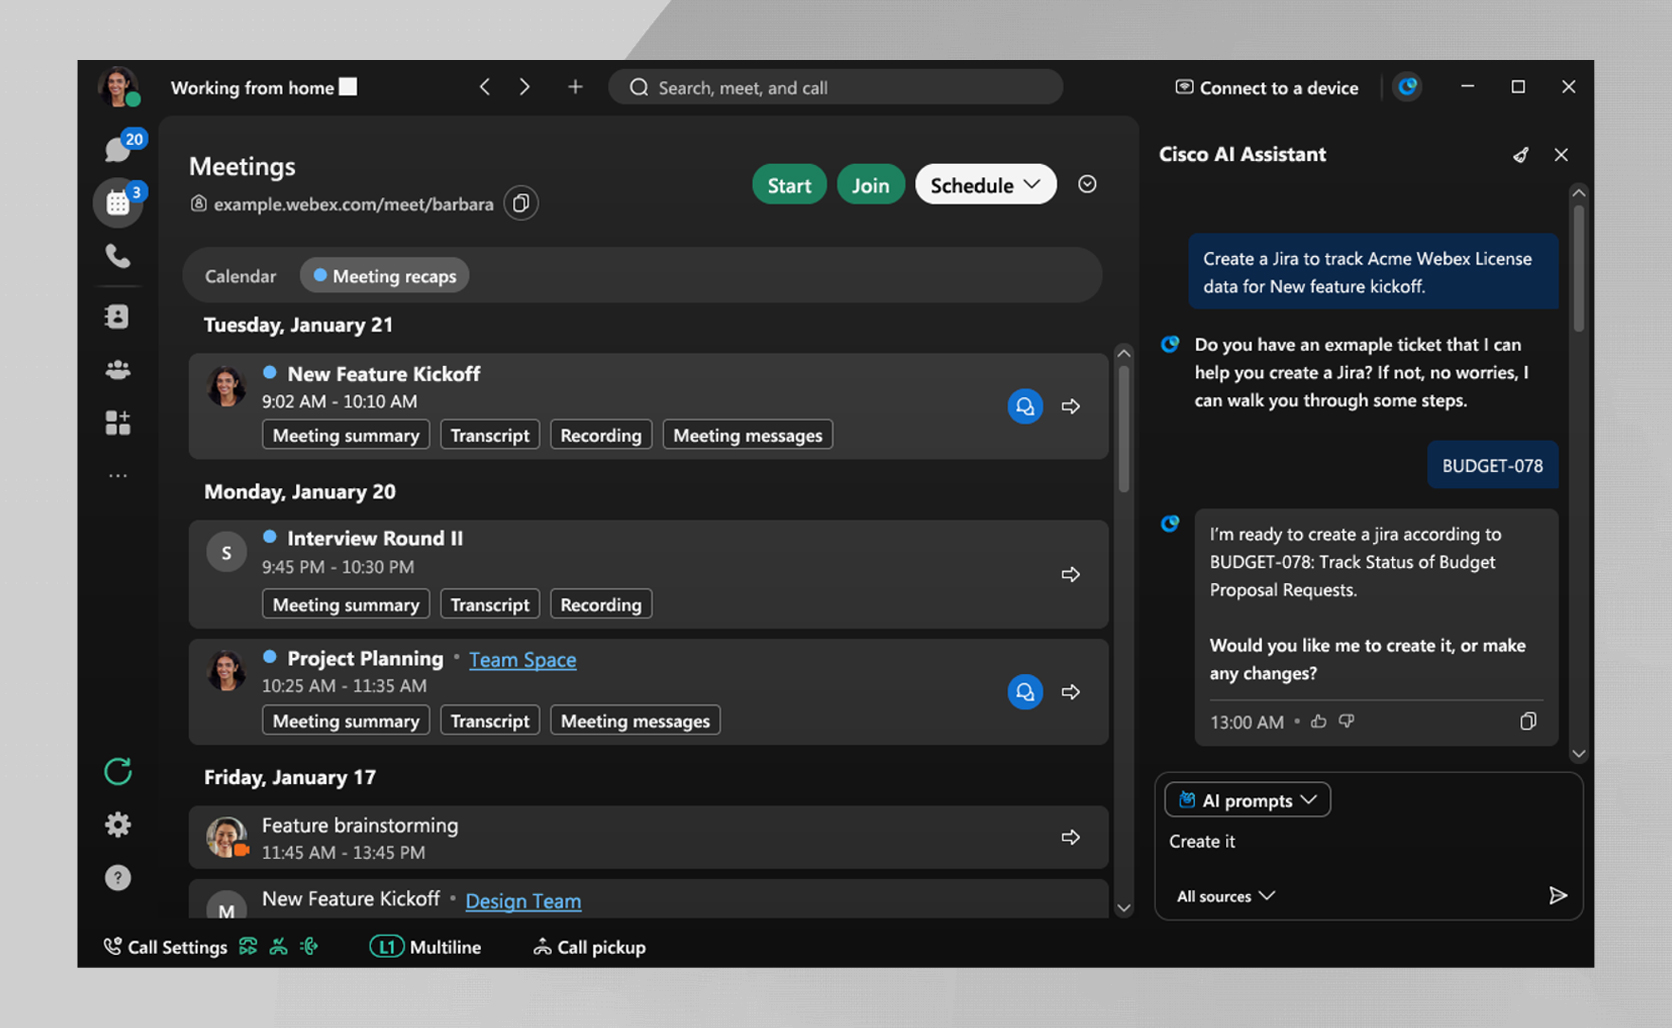
Task: Start a meeting with Start button
Action: 788,185
